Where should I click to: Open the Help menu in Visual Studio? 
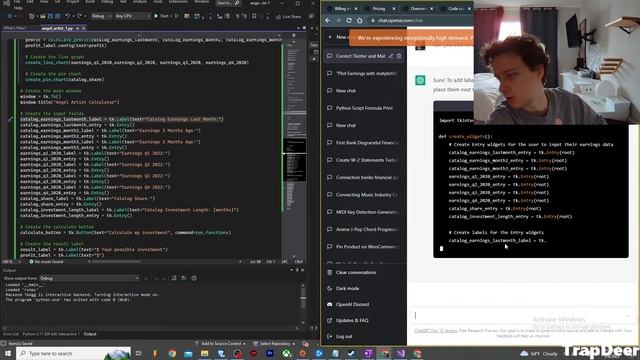[18, 8]
